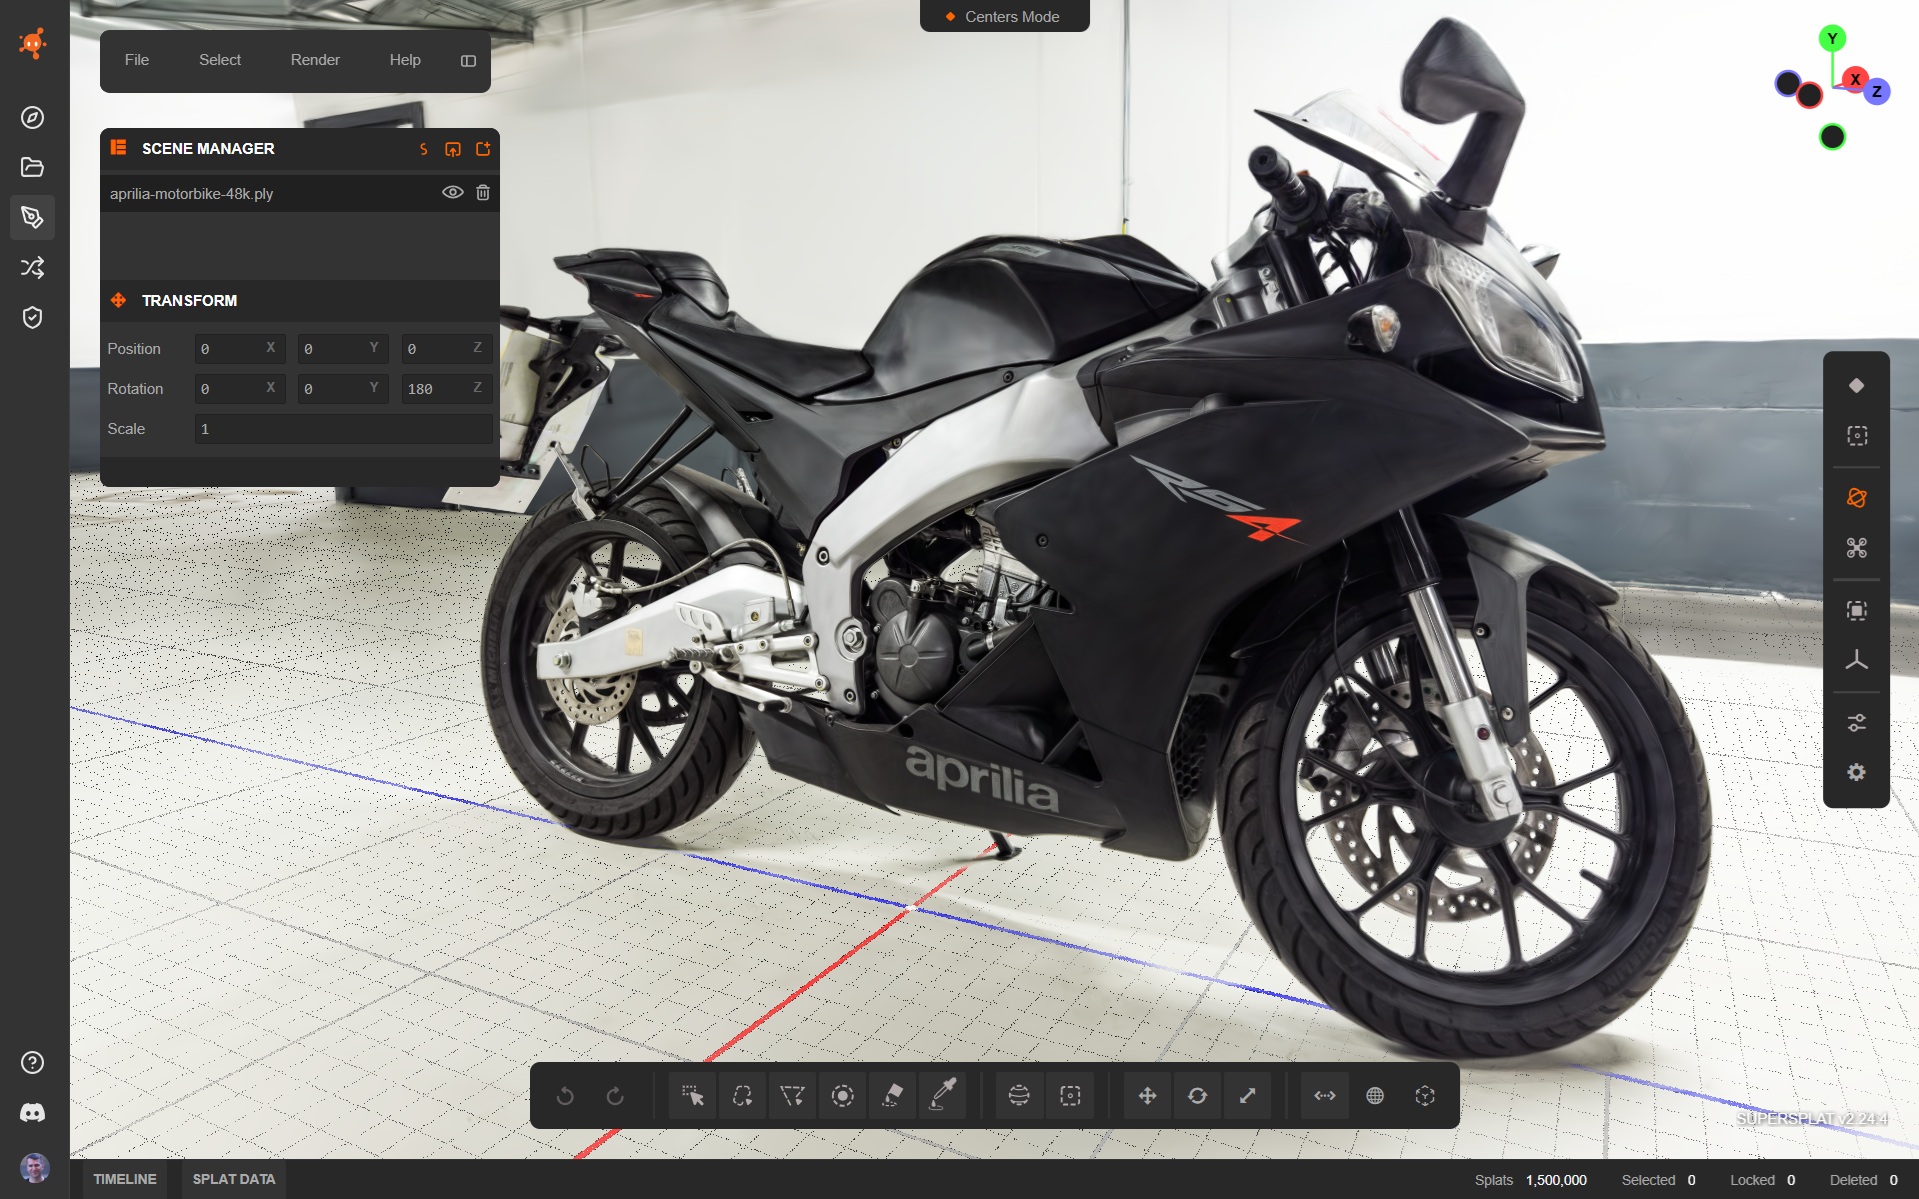Activate the scale gizmo tool
Viewport: 1919px width, 1199px height.
[x=1247, y=1096]
